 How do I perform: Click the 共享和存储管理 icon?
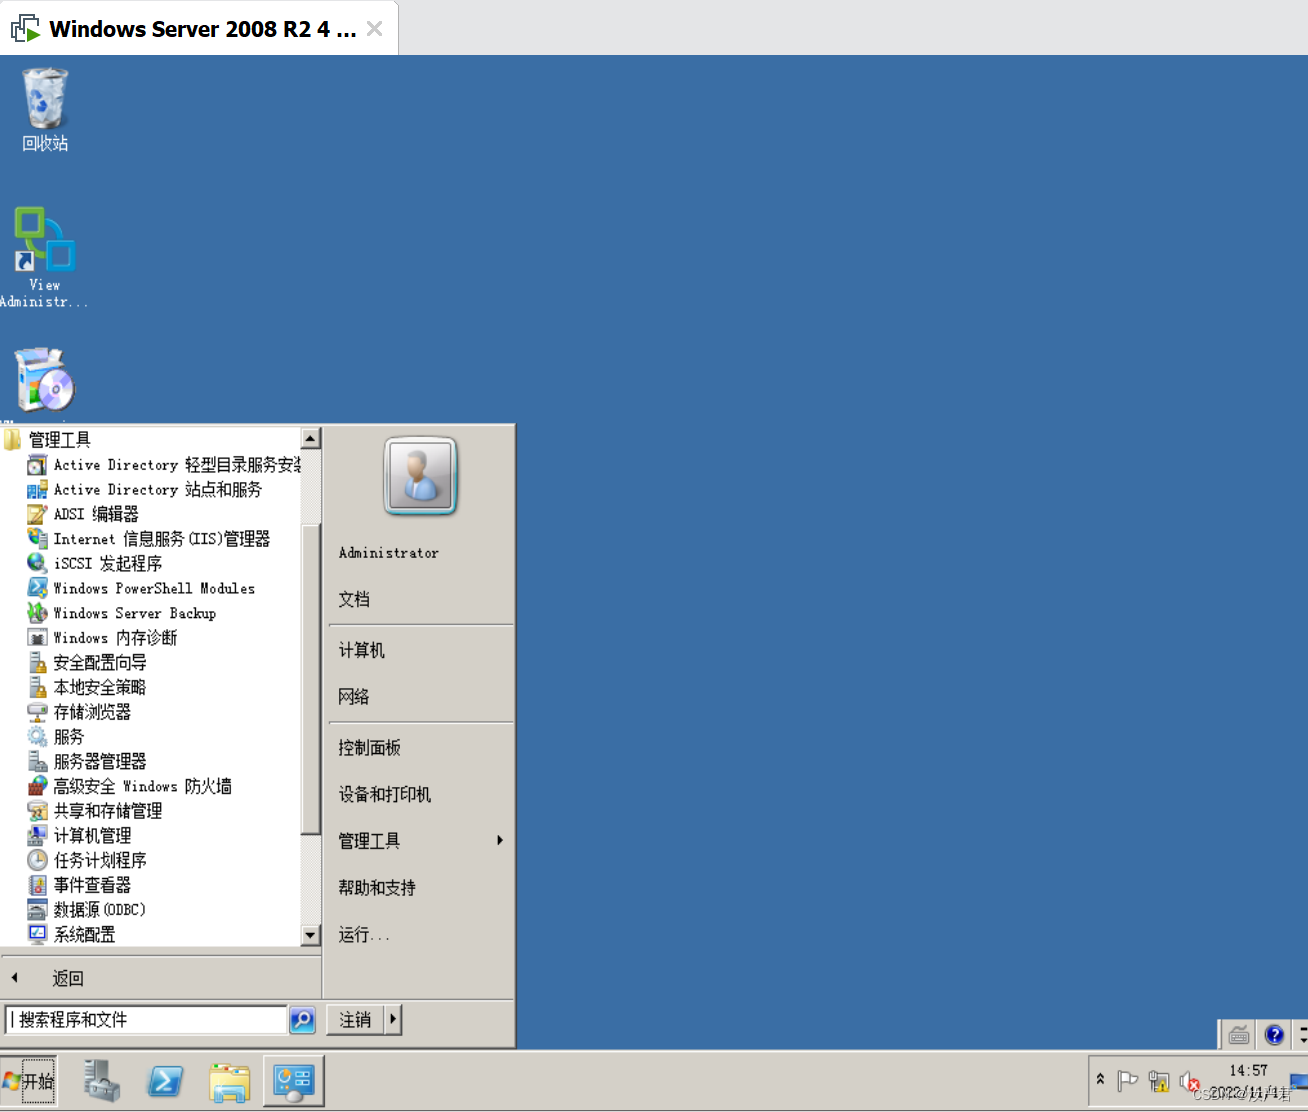pyautogui.click(x=37, y=811)
